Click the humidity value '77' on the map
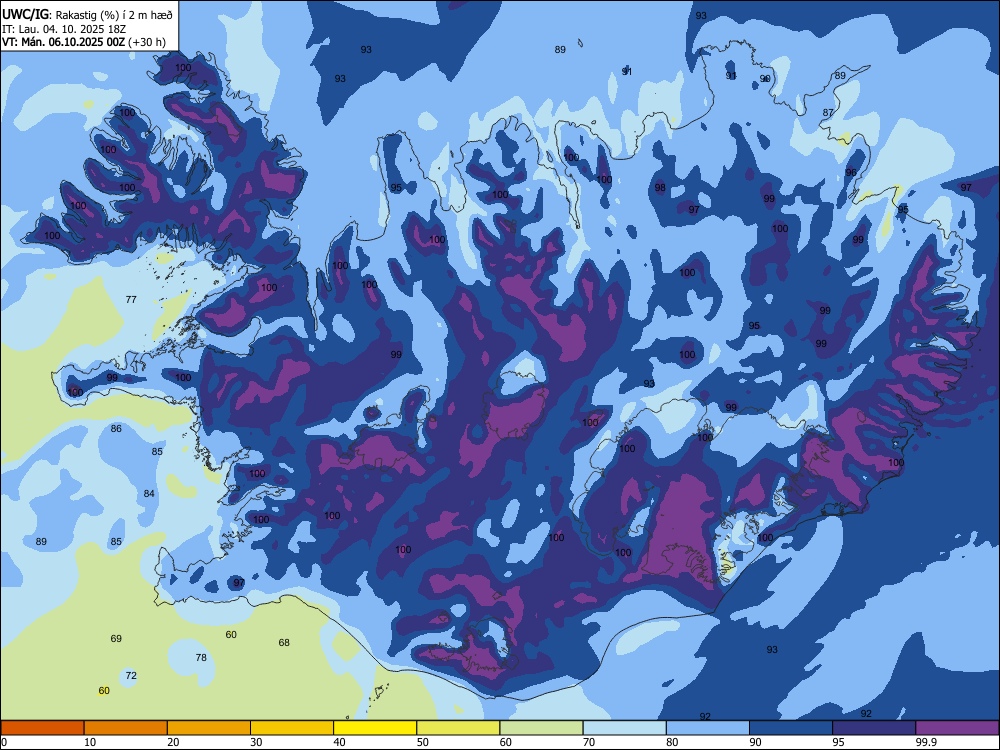Image resolution: width=1000 pixels, height=750 pixels. pos(131,299)
